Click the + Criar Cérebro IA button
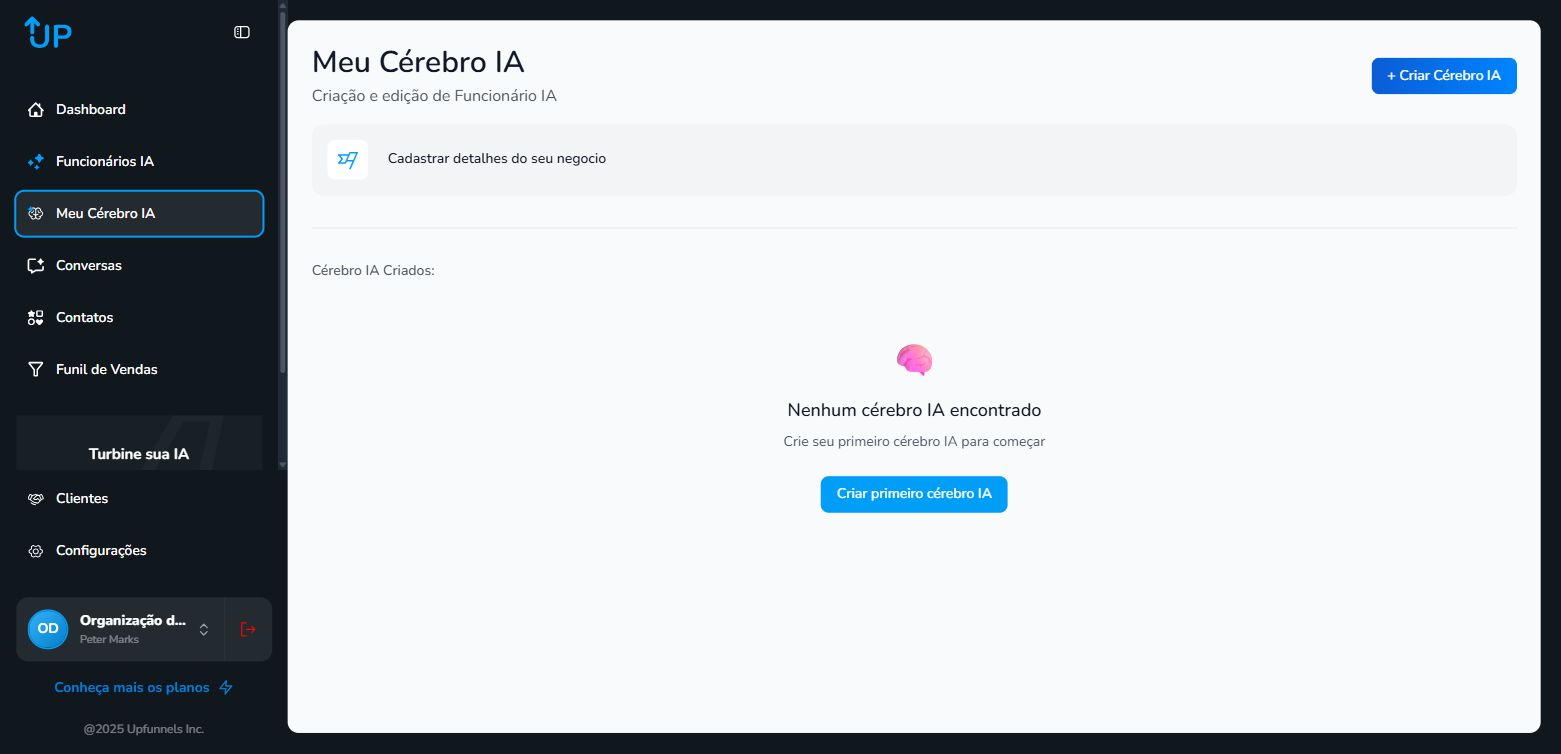The width and height of the screenshot is (1561, 754). click(1443, 75)
